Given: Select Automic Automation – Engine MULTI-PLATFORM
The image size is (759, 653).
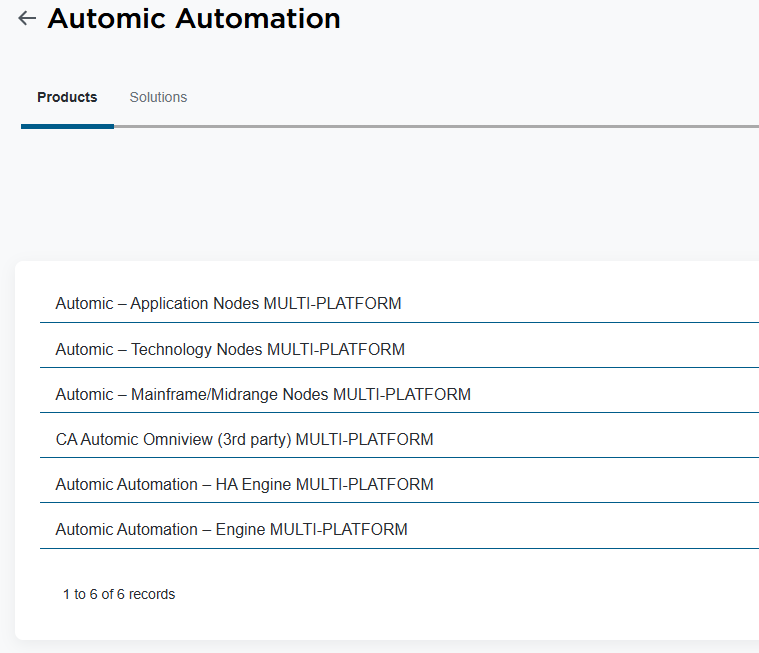Looking at the screenshot, I should click(231, 530).
